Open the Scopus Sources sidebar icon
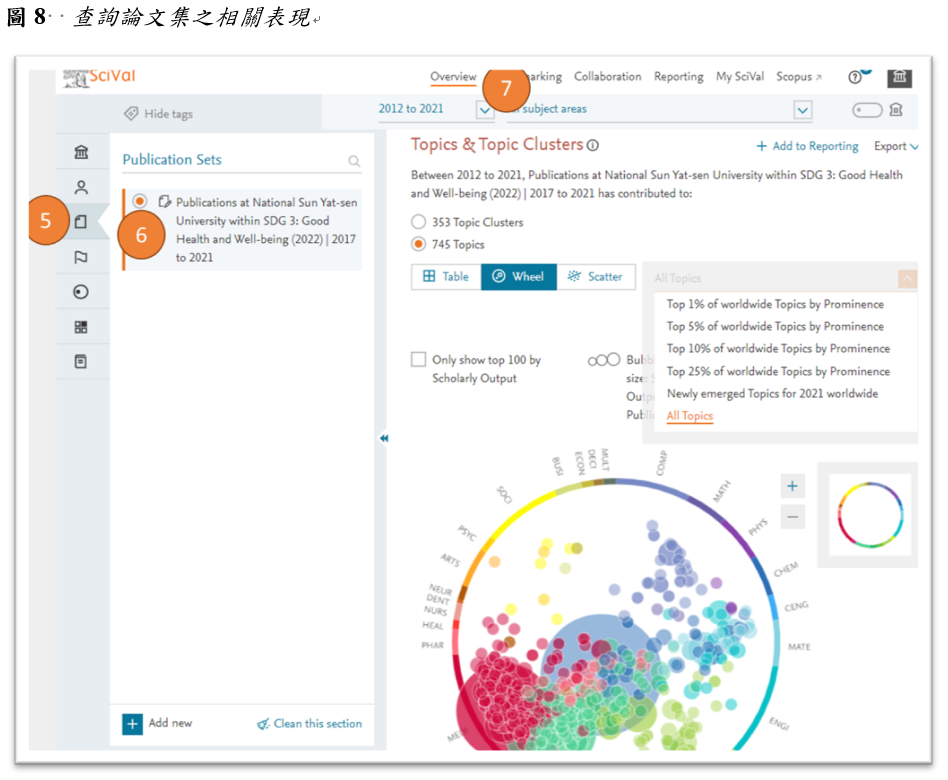The width and height of the screenshot is (948, 780). coord(81,362)
